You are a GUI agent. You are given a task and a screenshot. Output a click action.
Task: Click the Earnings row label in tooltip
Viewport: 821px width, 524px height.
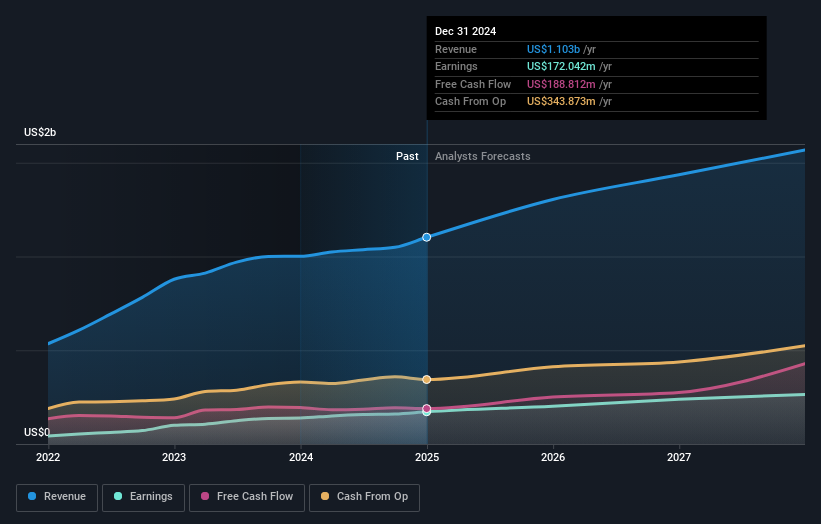[x=456, y=66]
